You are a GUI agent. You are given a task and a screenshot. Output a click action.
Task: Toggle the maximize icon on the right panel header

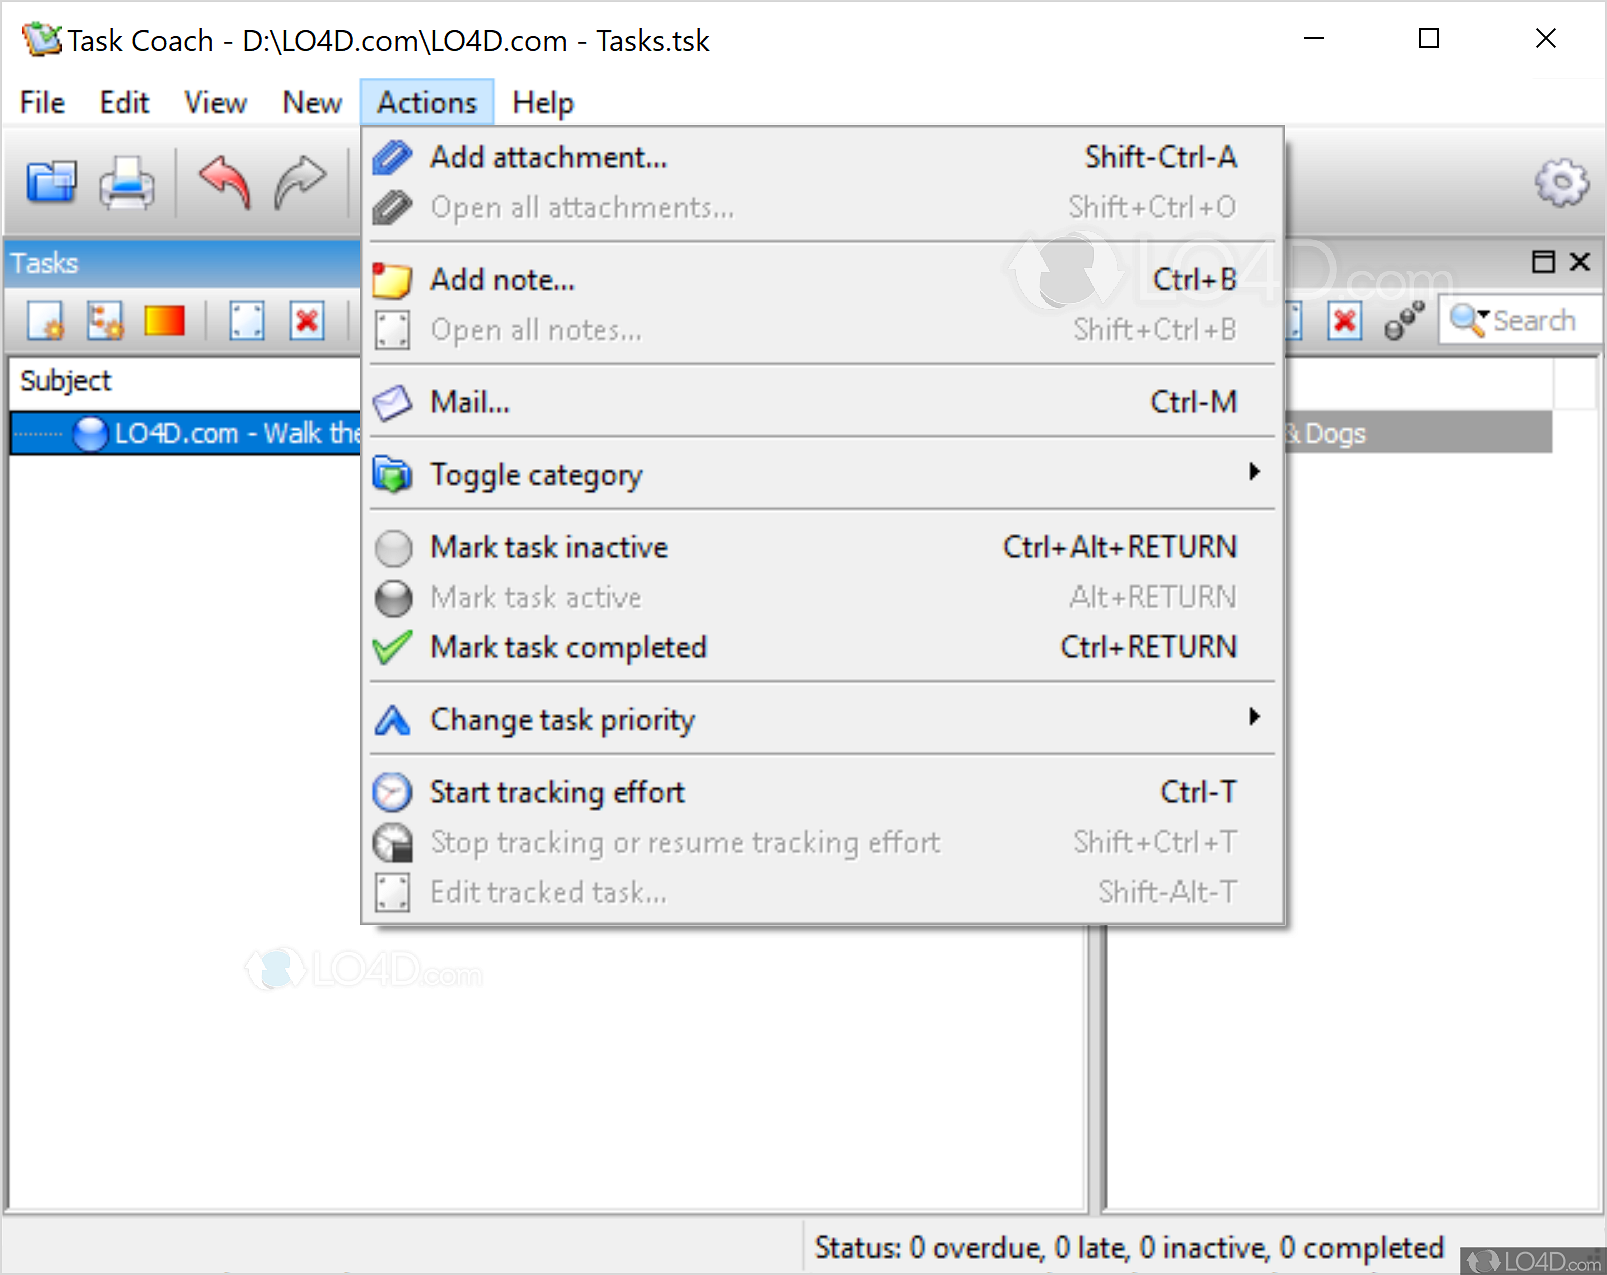click(1541, 262)
